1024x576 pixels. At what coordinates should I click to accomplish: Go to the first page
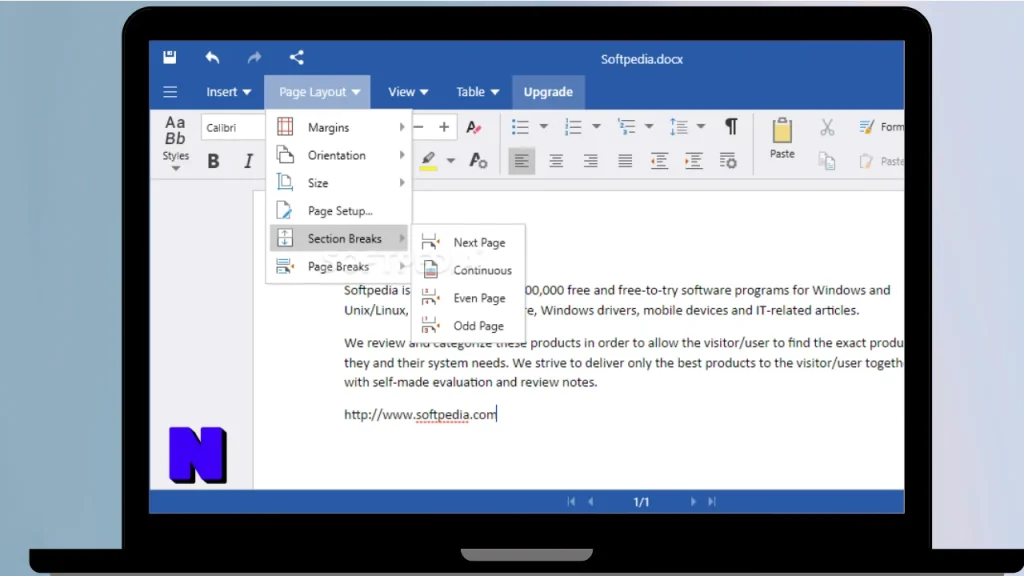click(571, 502)
